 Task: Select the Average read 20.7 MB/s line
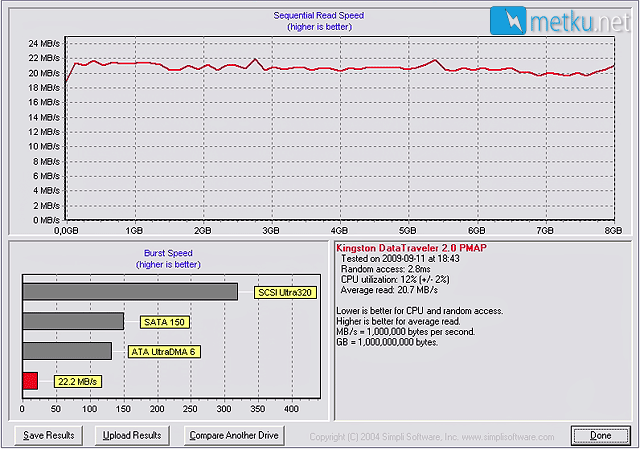point(389,290)
